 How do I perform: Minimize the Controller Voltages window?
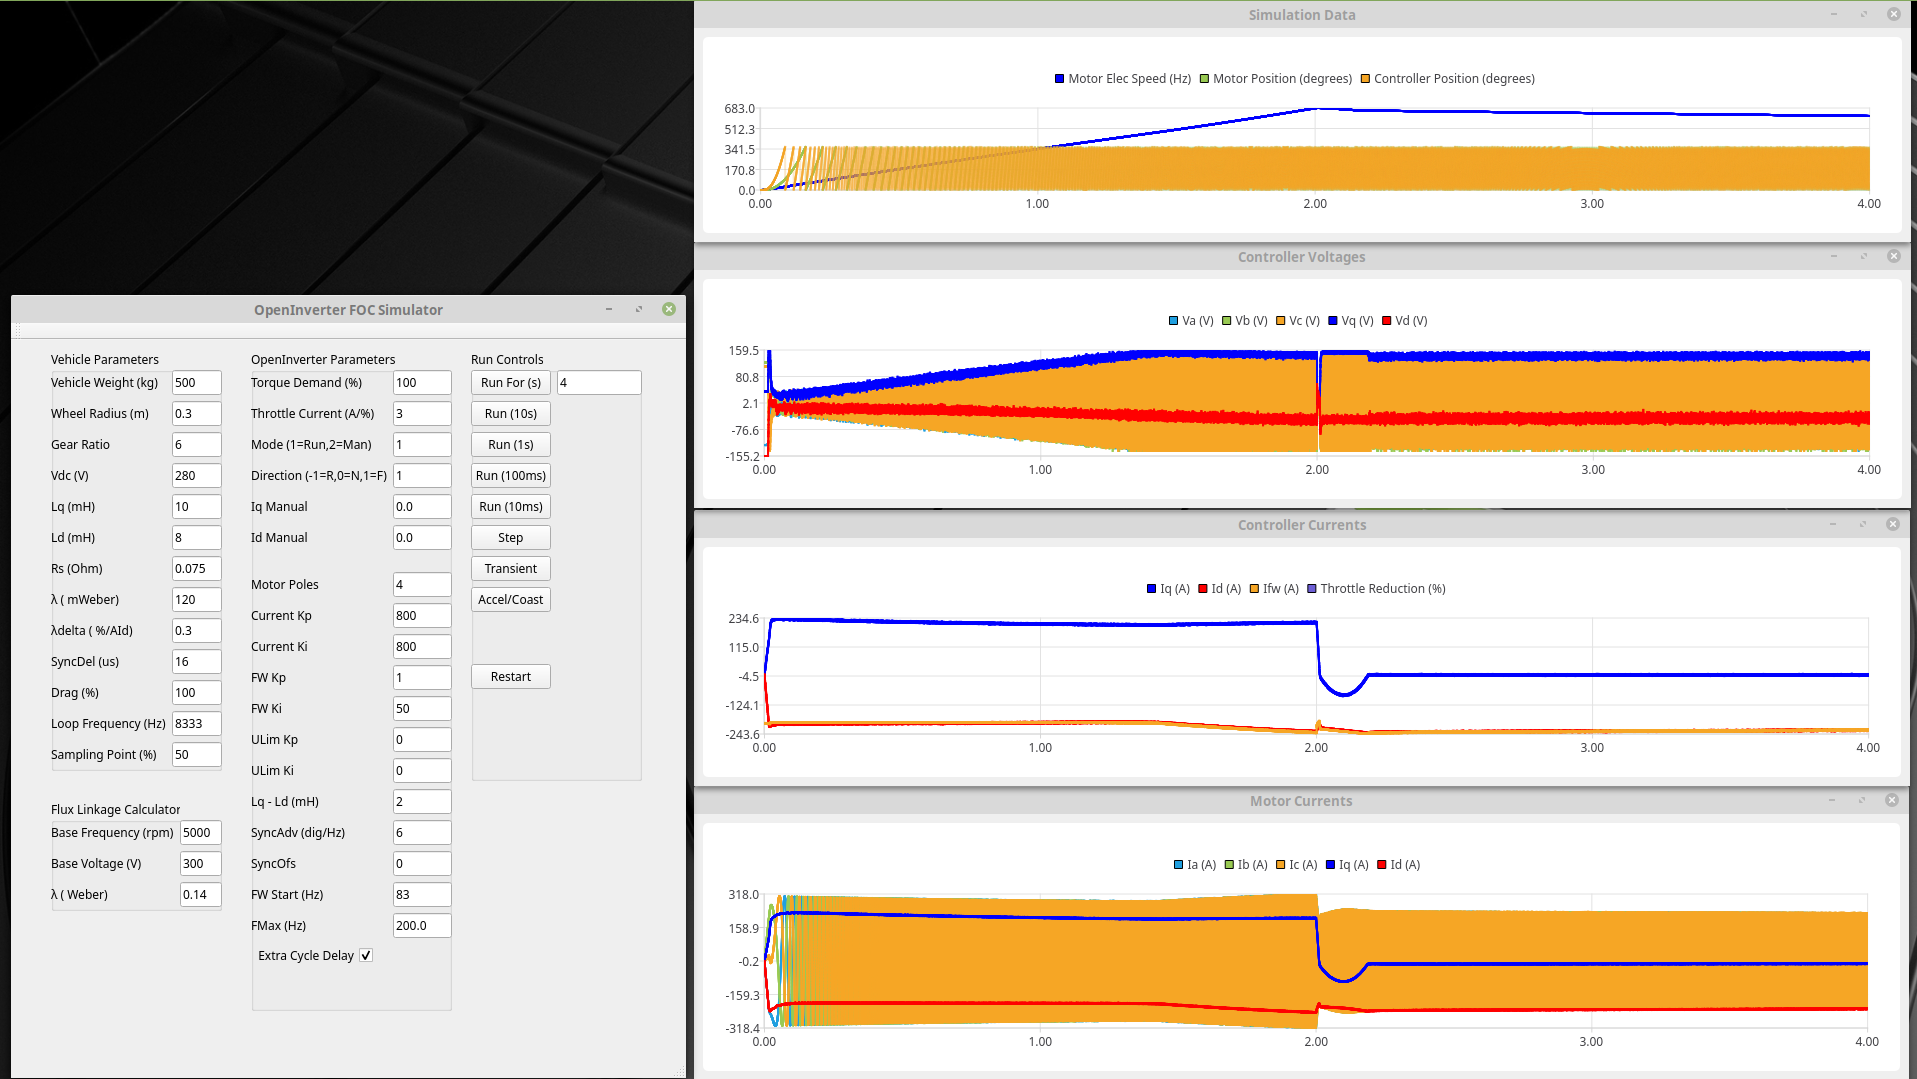coord(1834,256)
